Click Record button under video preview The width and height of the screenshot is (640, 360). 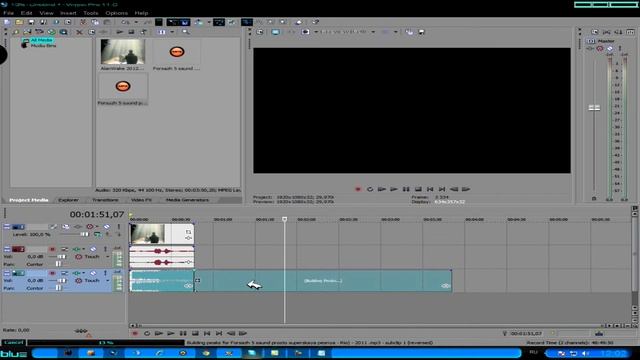(x=358, y=189)
